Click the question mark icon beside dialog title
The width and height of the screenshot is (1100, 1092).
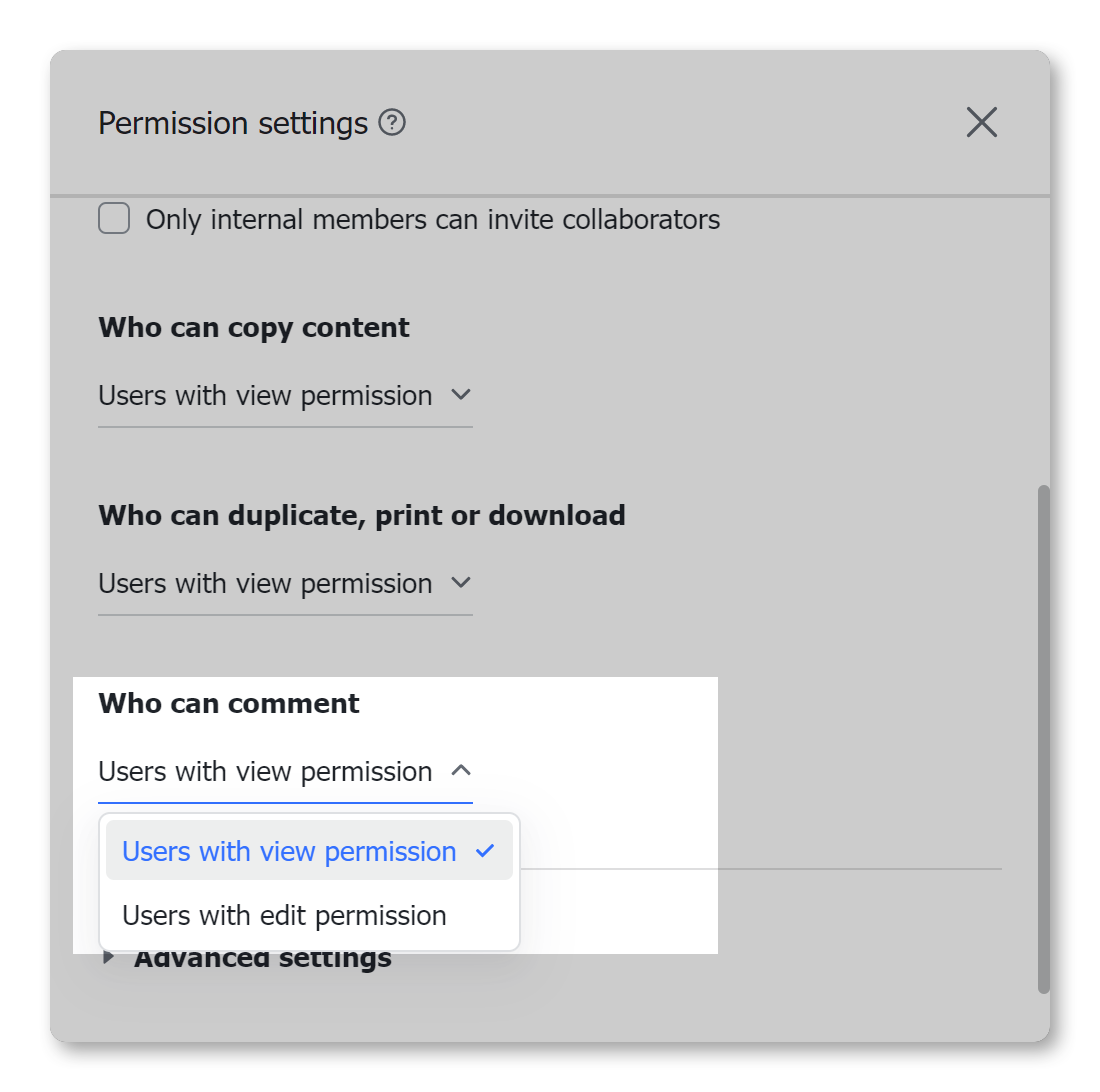[394, 122]
